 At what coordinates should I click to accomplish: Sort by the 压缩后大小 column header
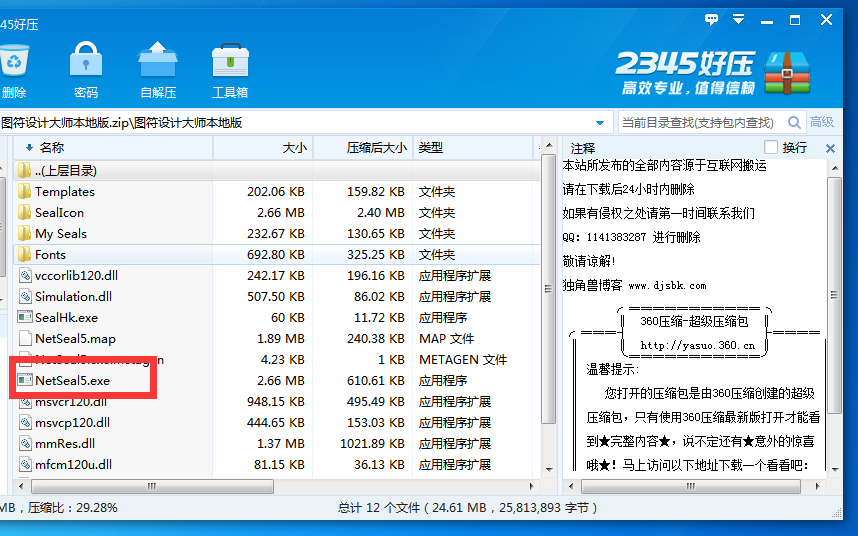363,148
